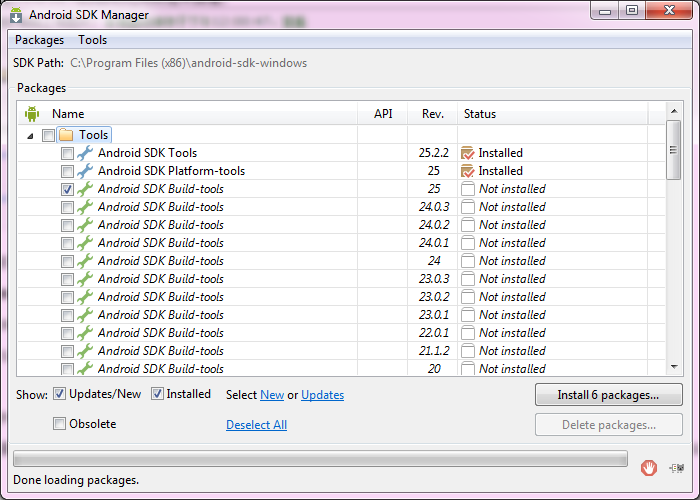Screen dimensions: 700x500
Task: Click the scrollbar down arrow
Action: click(674, 367)
